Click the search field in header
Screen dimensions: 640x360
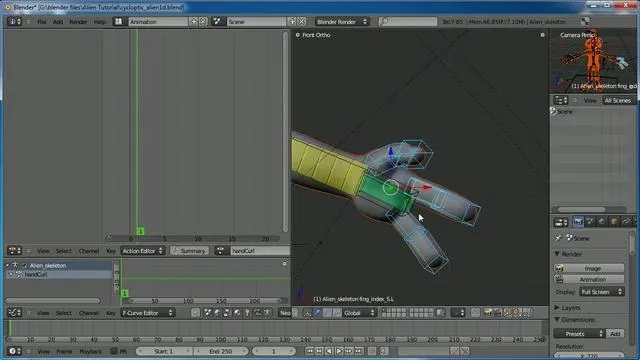coord(407,22)
